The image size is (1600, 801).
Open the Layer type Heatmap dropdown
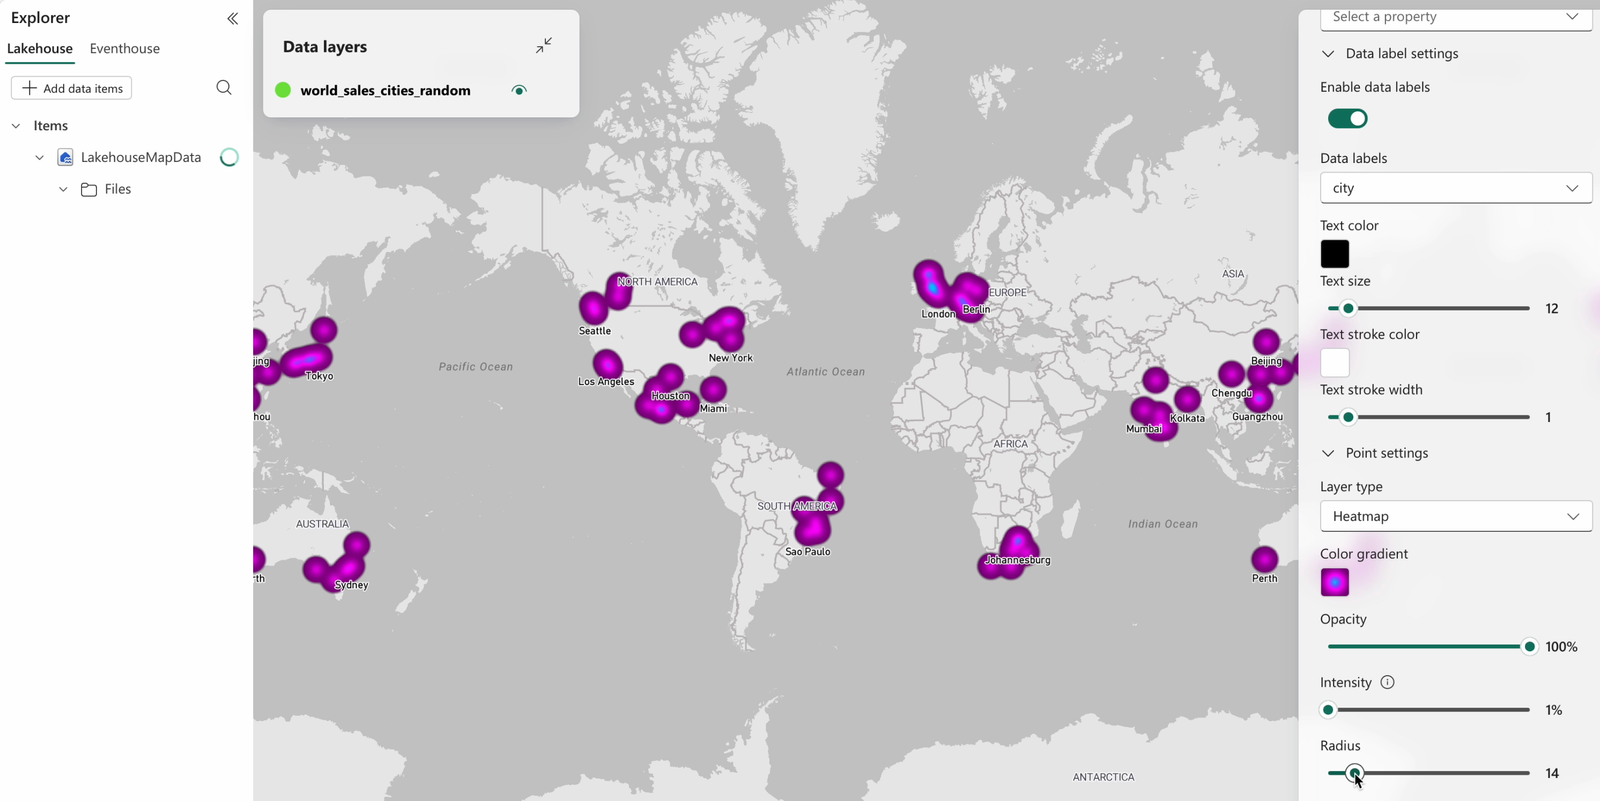[1456, 516]
